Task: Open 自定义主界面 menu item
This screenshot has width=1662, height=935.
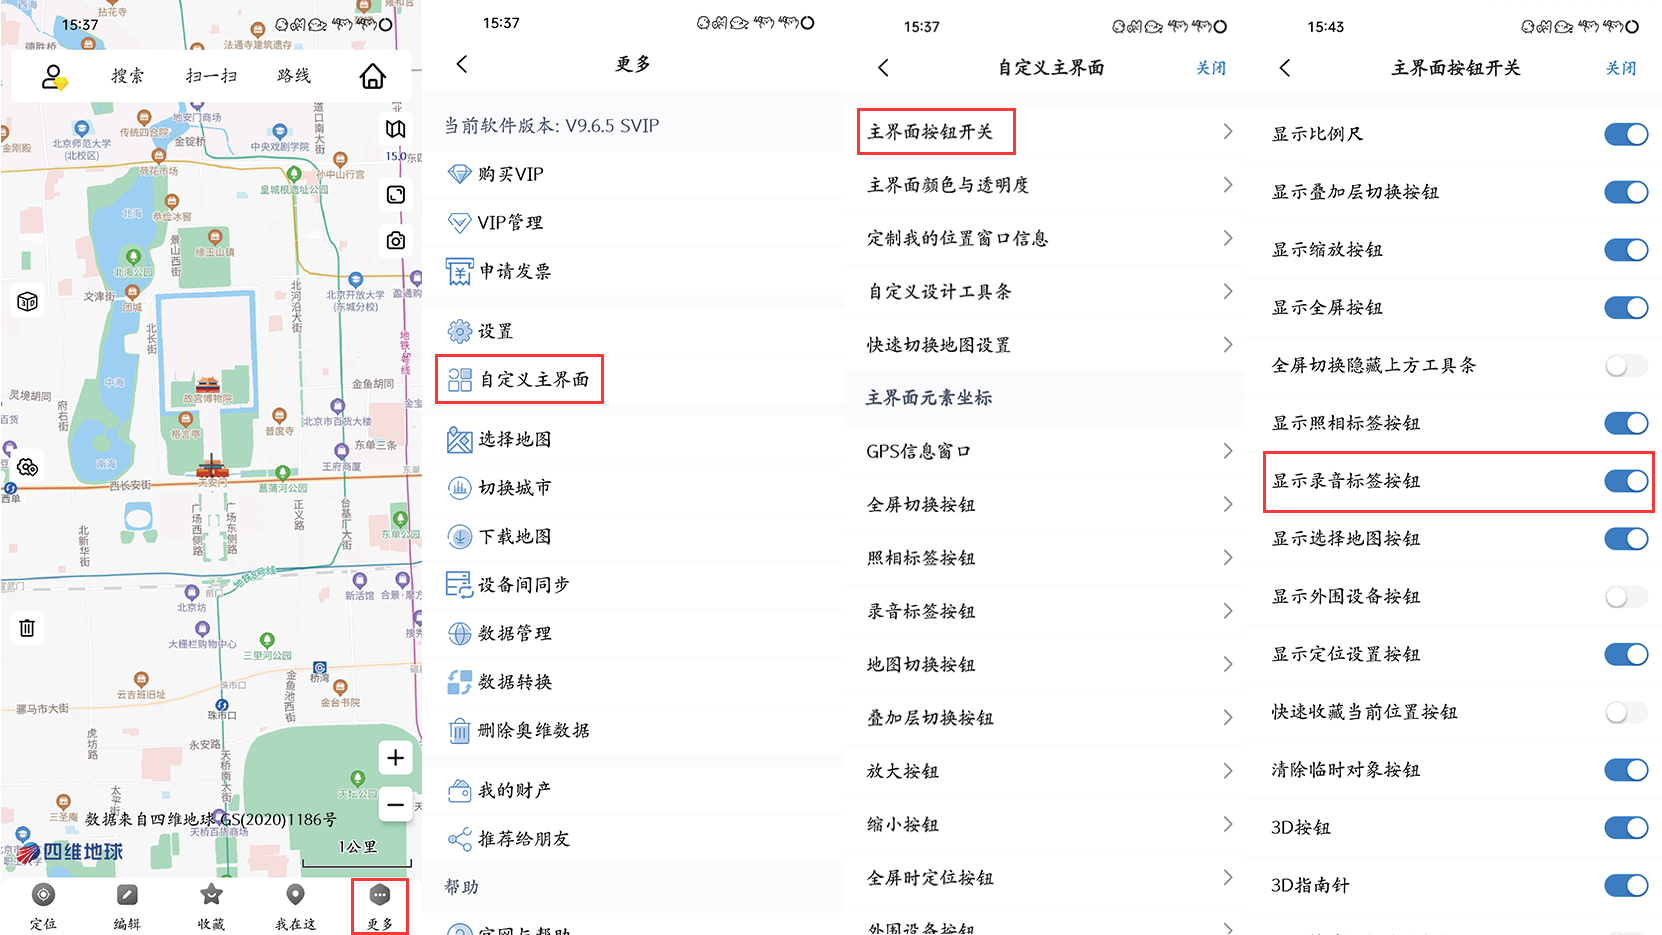Action: (520, 380)
